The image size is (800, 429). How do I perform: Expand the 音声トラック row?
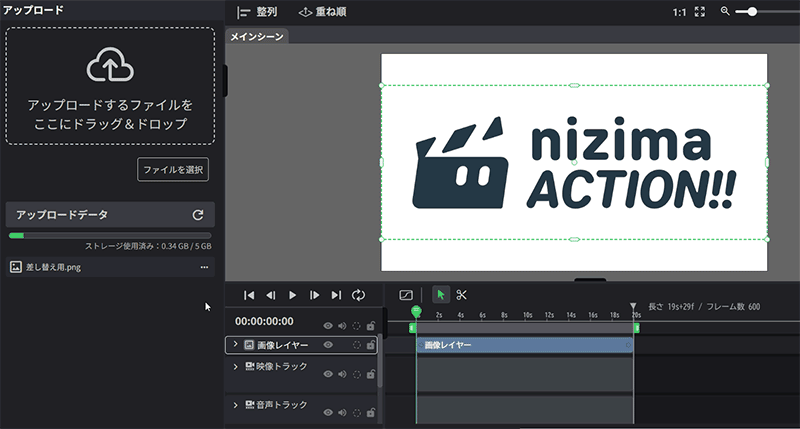click(235, 405)
